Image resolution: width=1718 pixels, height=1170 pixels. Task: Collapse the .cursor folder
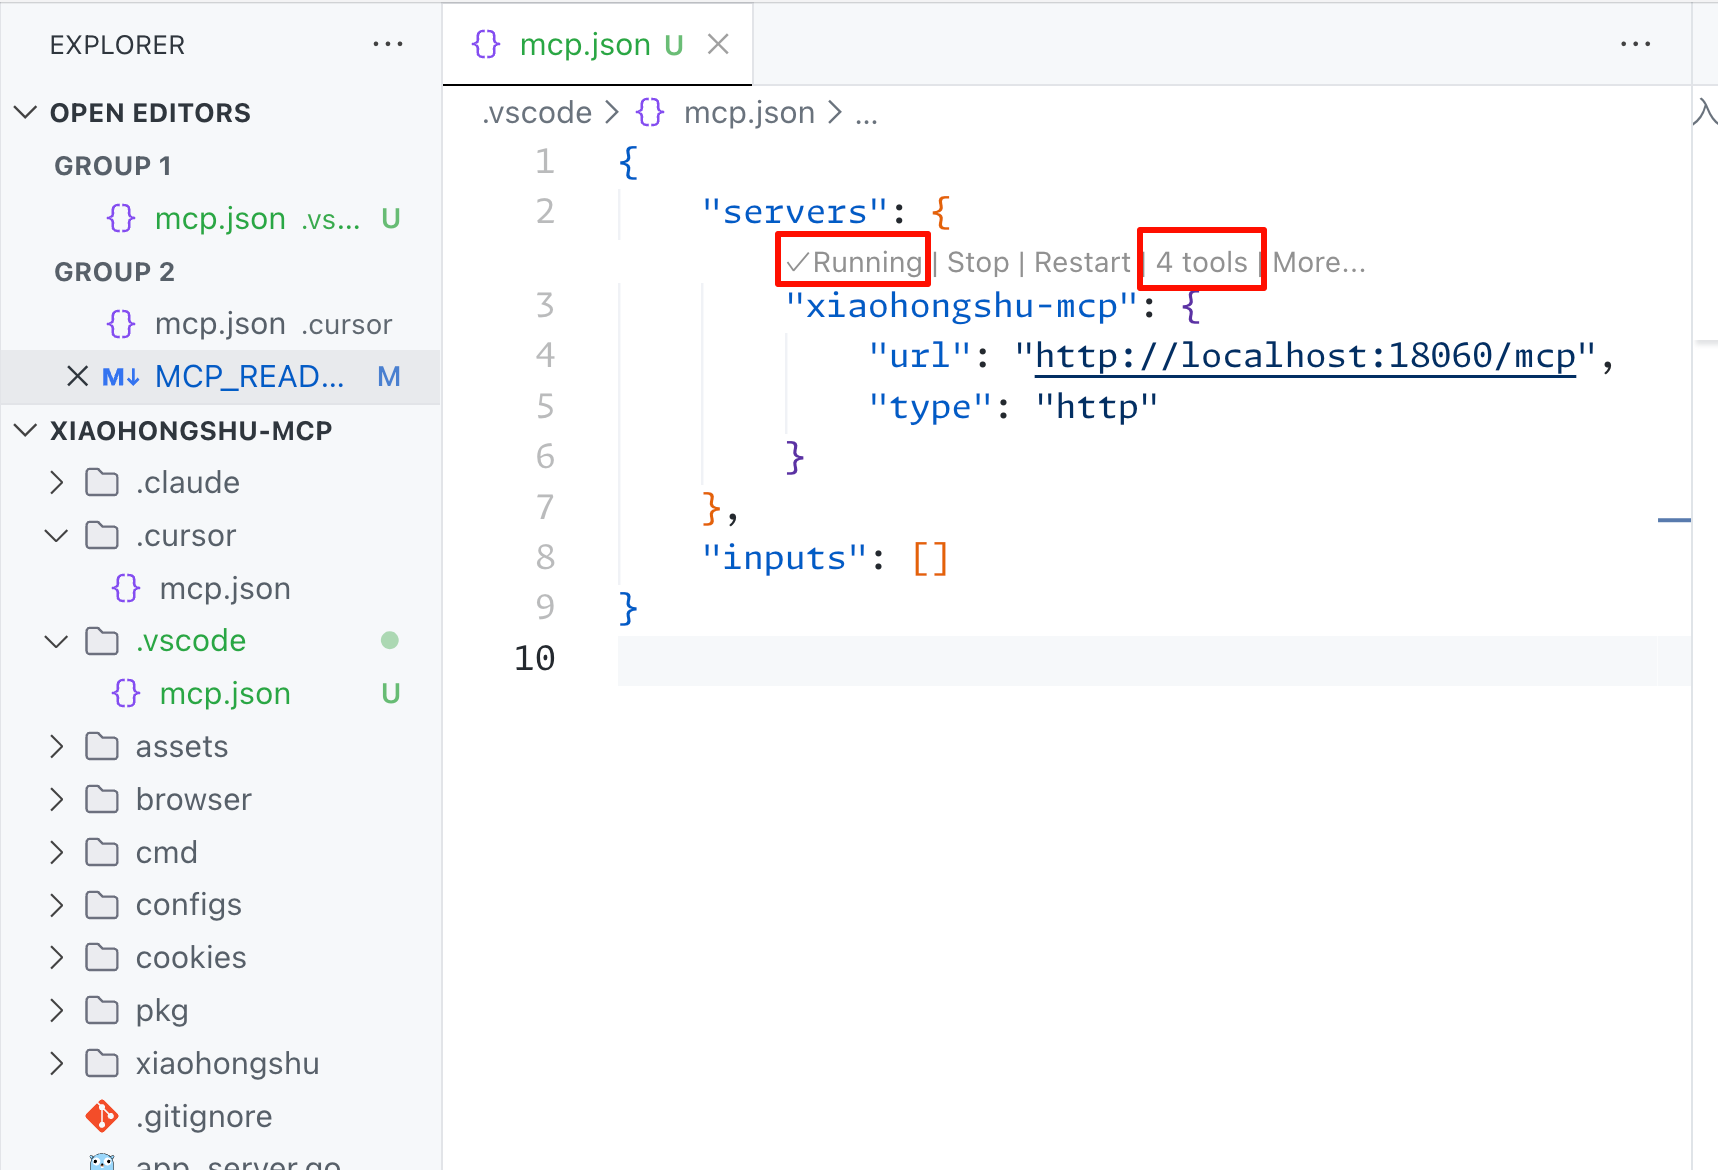pos(56,535)
